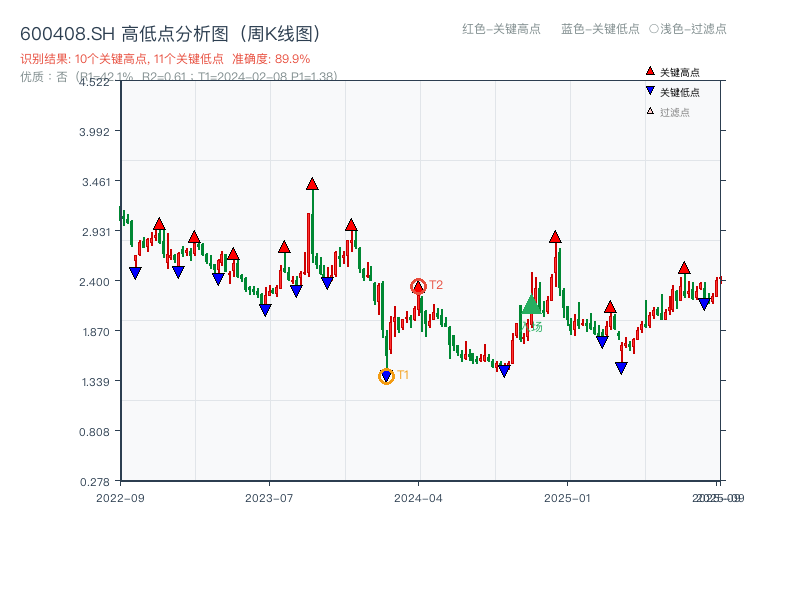Click the 浅色-过滤点 header text

click(x=693, y=29)
